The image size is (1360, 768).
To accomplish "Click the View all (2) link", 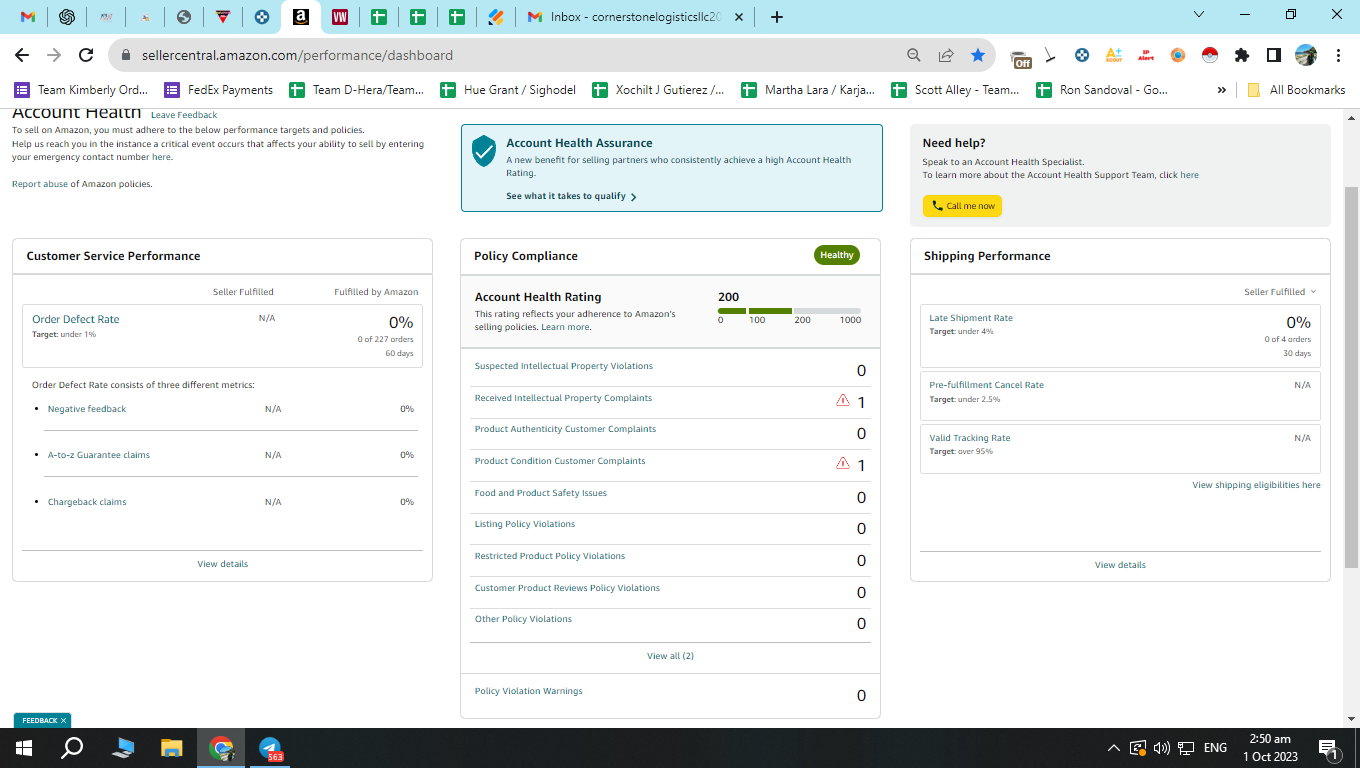I will 670,656.
